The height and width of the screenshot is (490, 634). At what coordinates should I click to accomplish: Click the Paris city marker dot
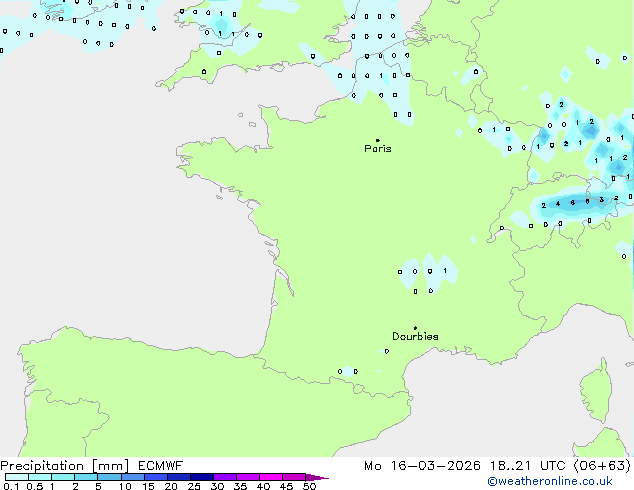pyautogui.click(x=377, y=140)
